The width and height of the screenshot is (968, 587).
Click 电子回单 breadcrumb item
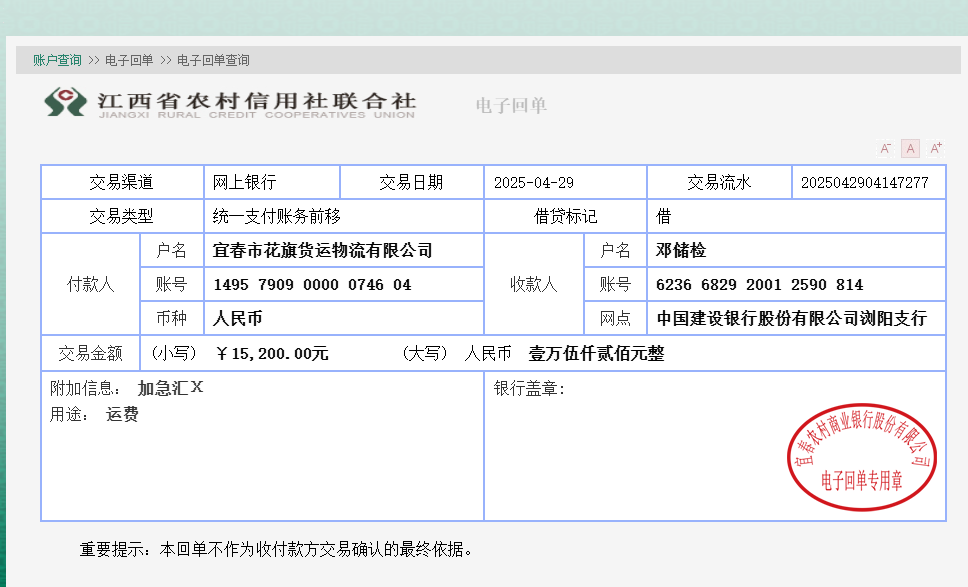coord(129,60)
